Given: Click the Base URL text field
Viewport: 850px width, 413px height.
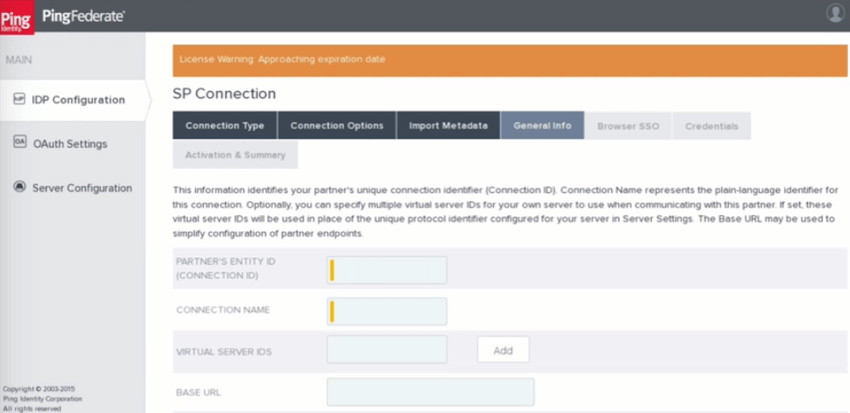Looking at the screenshot, I should click(x=430, y=392).
